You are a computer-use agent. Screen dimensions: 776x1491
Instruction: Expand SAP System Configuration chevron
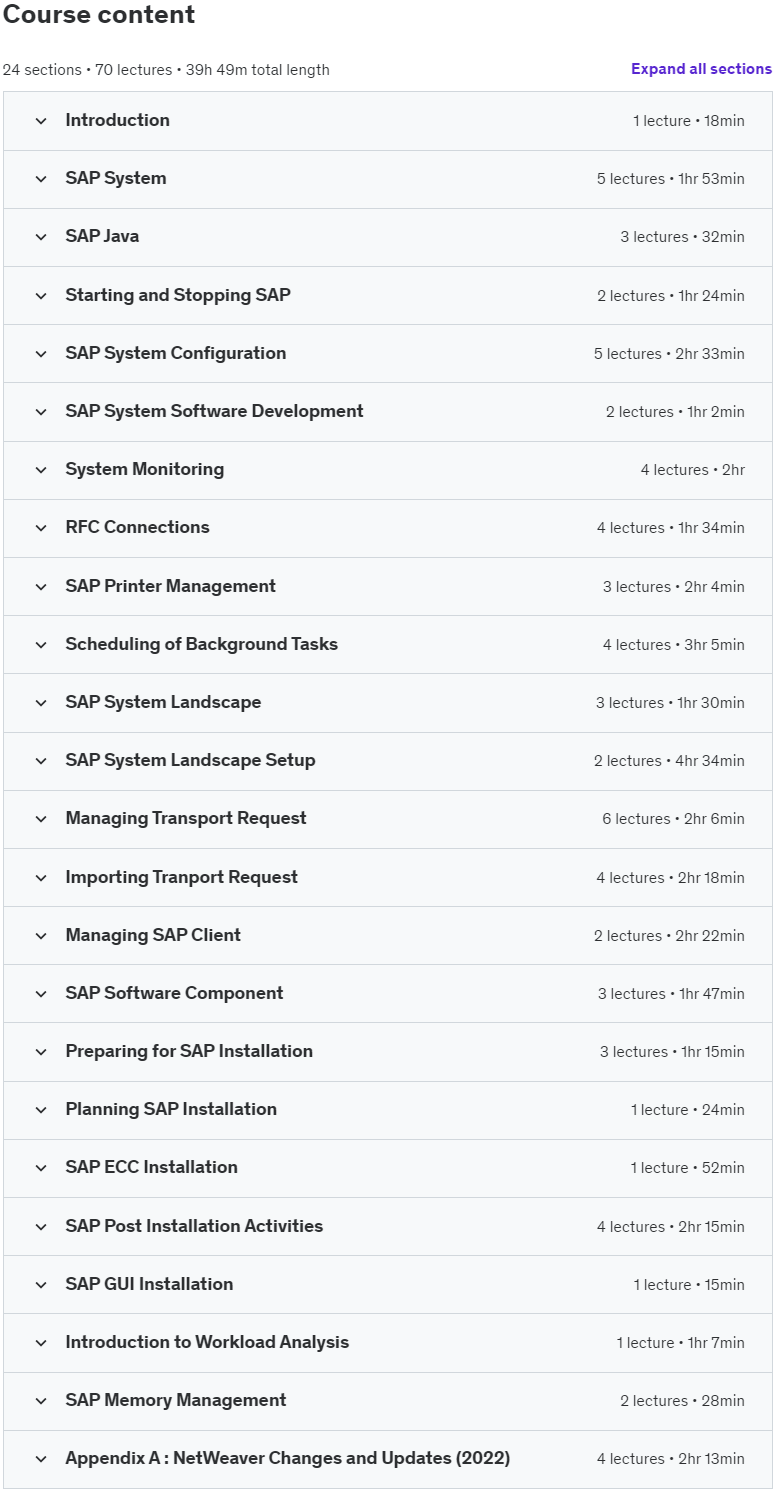[41, 354]
